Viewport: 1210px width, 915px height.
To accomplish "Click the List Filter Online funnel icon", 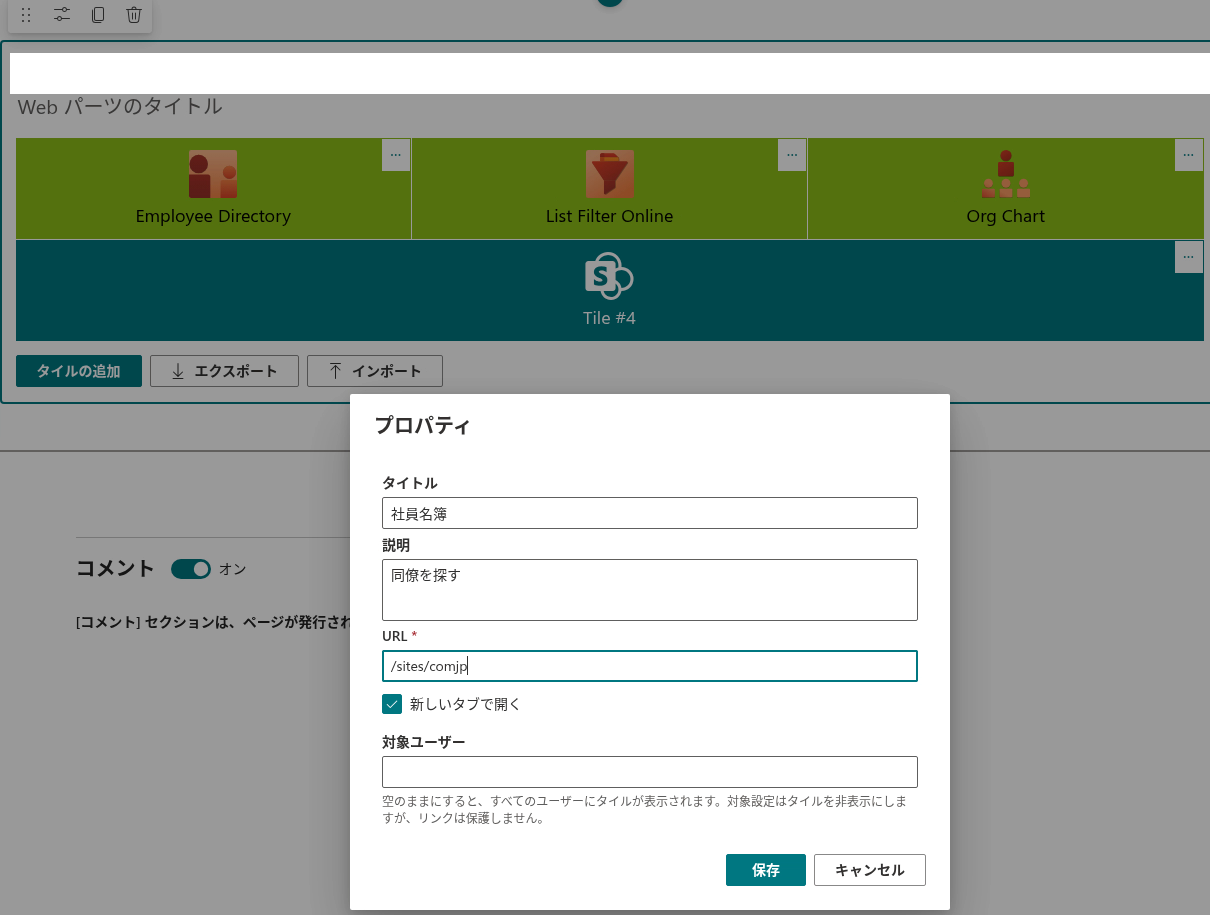I will pyautogui.click(x=609, y=174).
